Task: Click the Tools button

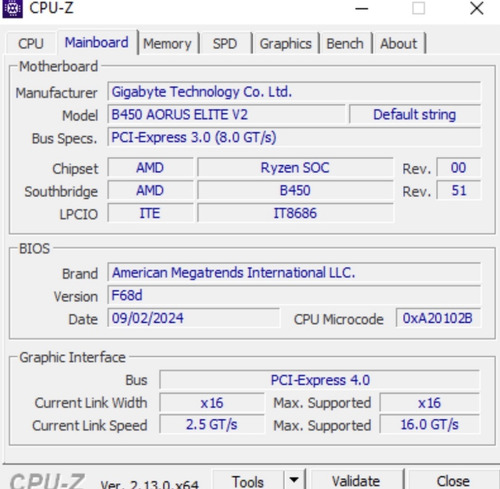Action: point(248,481)
